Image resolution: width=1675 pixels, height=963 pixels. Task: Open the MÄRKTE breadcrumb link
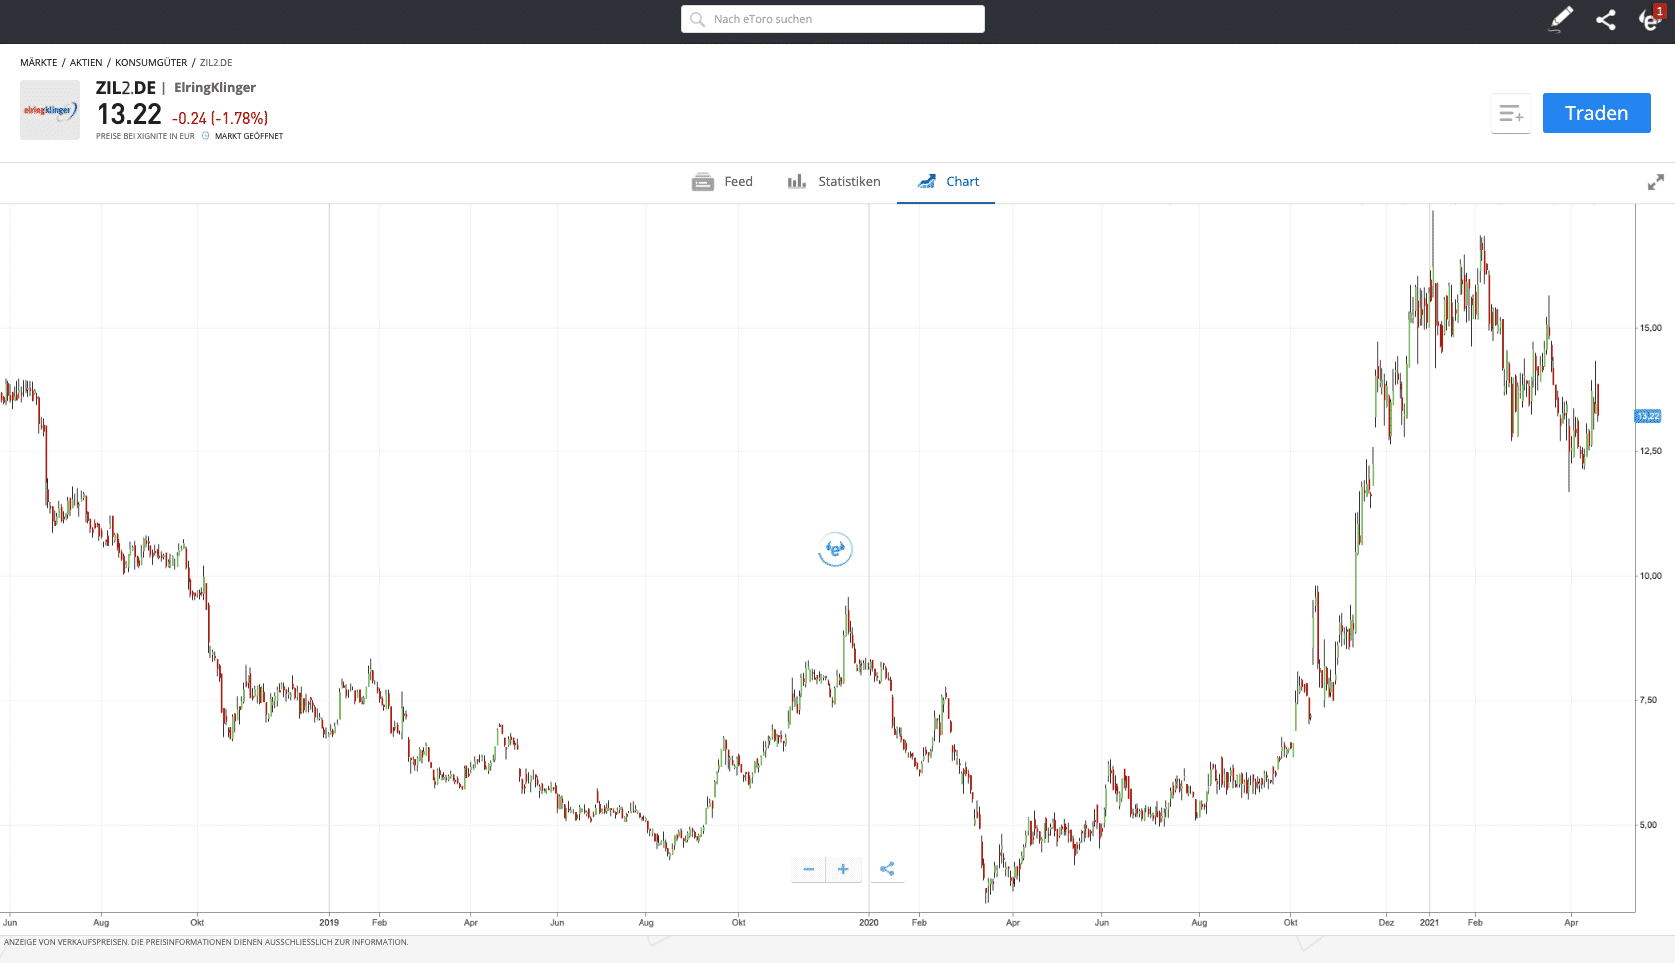[x=39, y=63]
